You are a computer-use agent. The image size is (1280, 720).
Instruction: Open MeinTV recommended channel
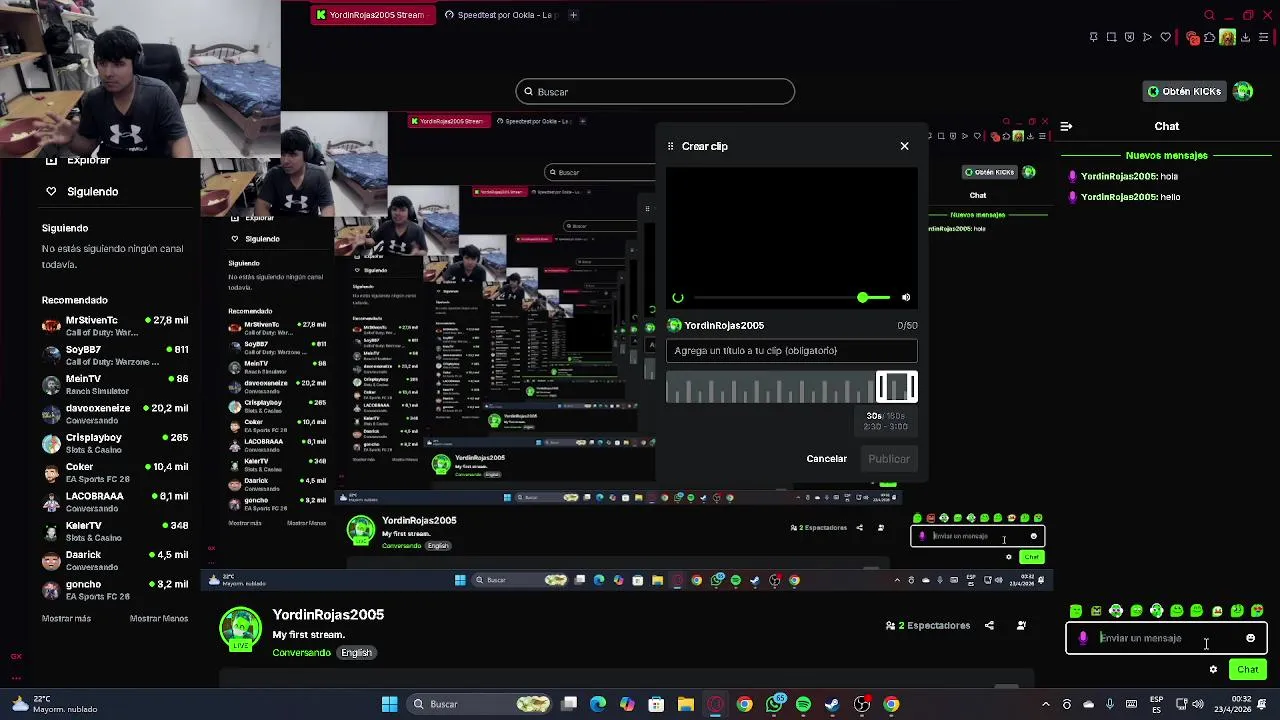[x=115, y=385]
